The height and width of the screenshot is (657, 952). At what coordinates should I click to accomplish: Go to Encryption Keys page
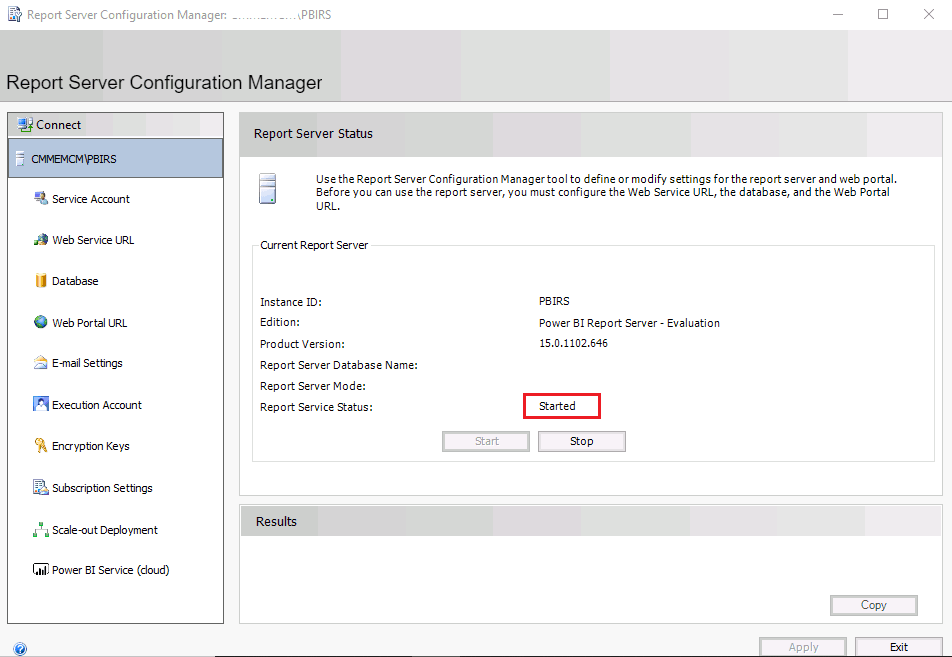90,446
